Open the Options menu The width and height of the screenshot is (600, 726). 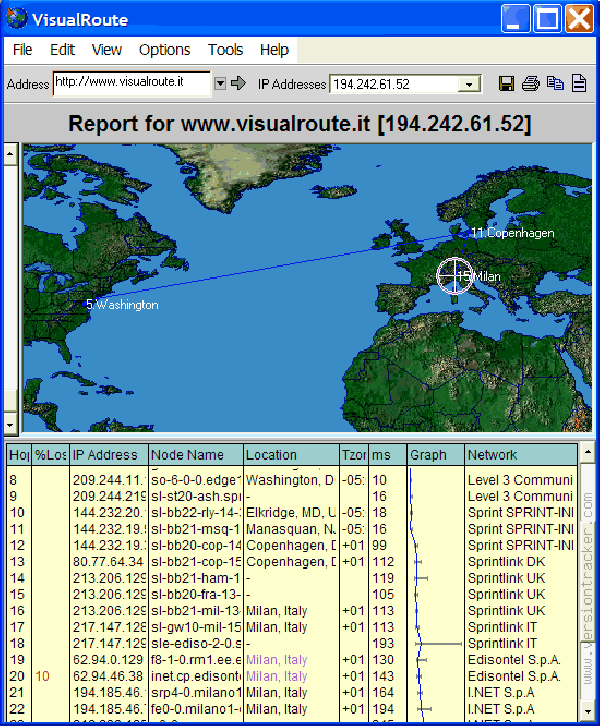click(x=164, y=50)
